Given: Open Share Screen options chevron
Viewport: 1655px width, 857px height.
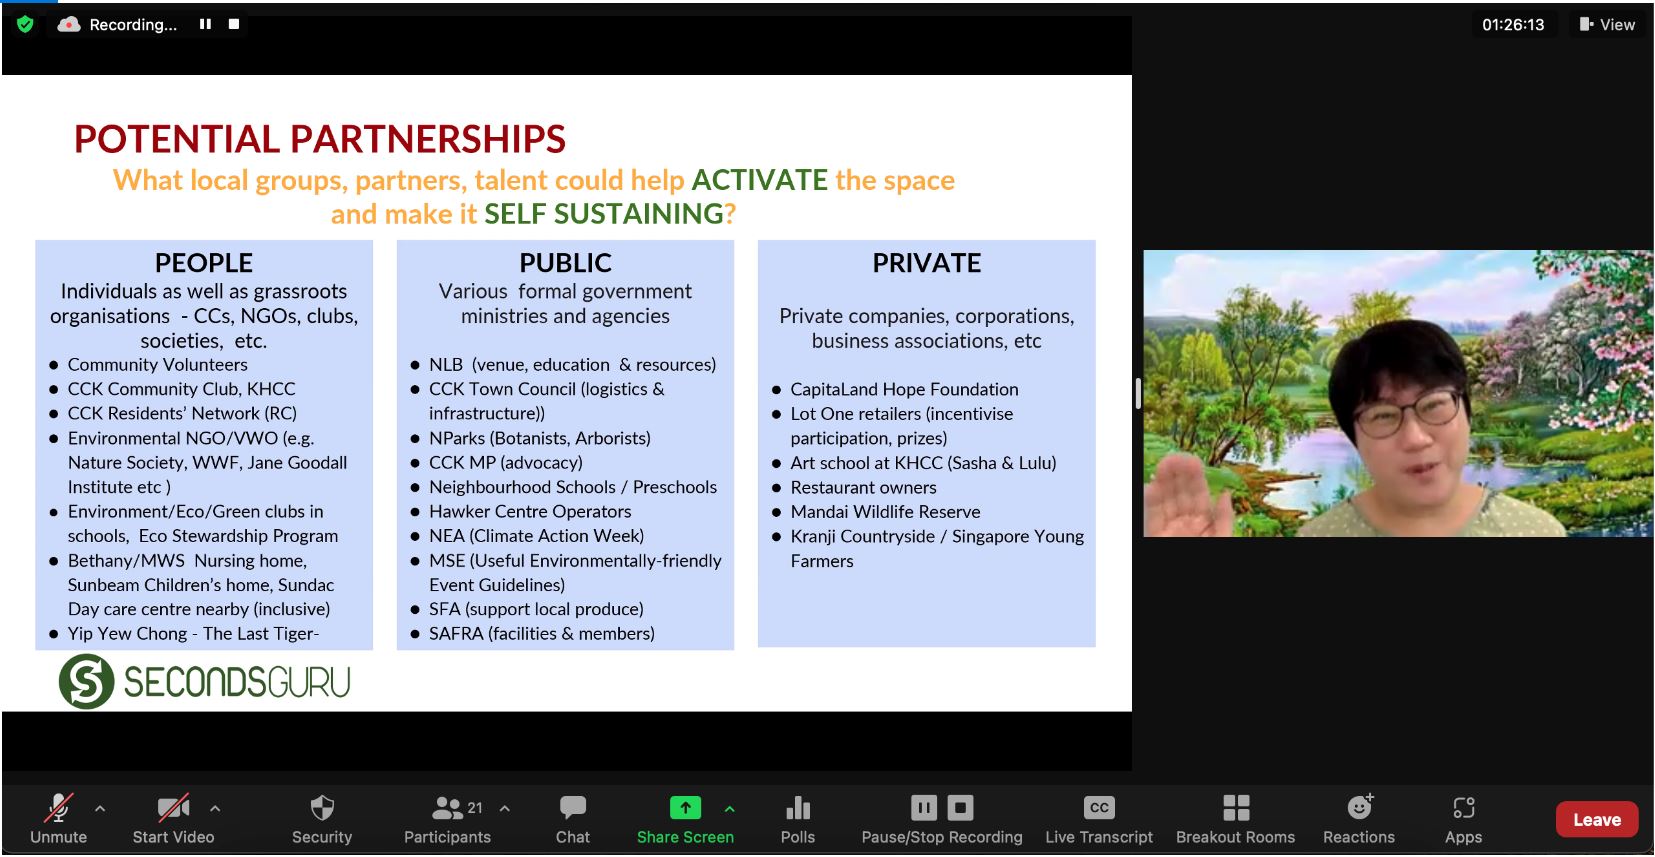Looking at the screenshot, I should pos(730,808).
